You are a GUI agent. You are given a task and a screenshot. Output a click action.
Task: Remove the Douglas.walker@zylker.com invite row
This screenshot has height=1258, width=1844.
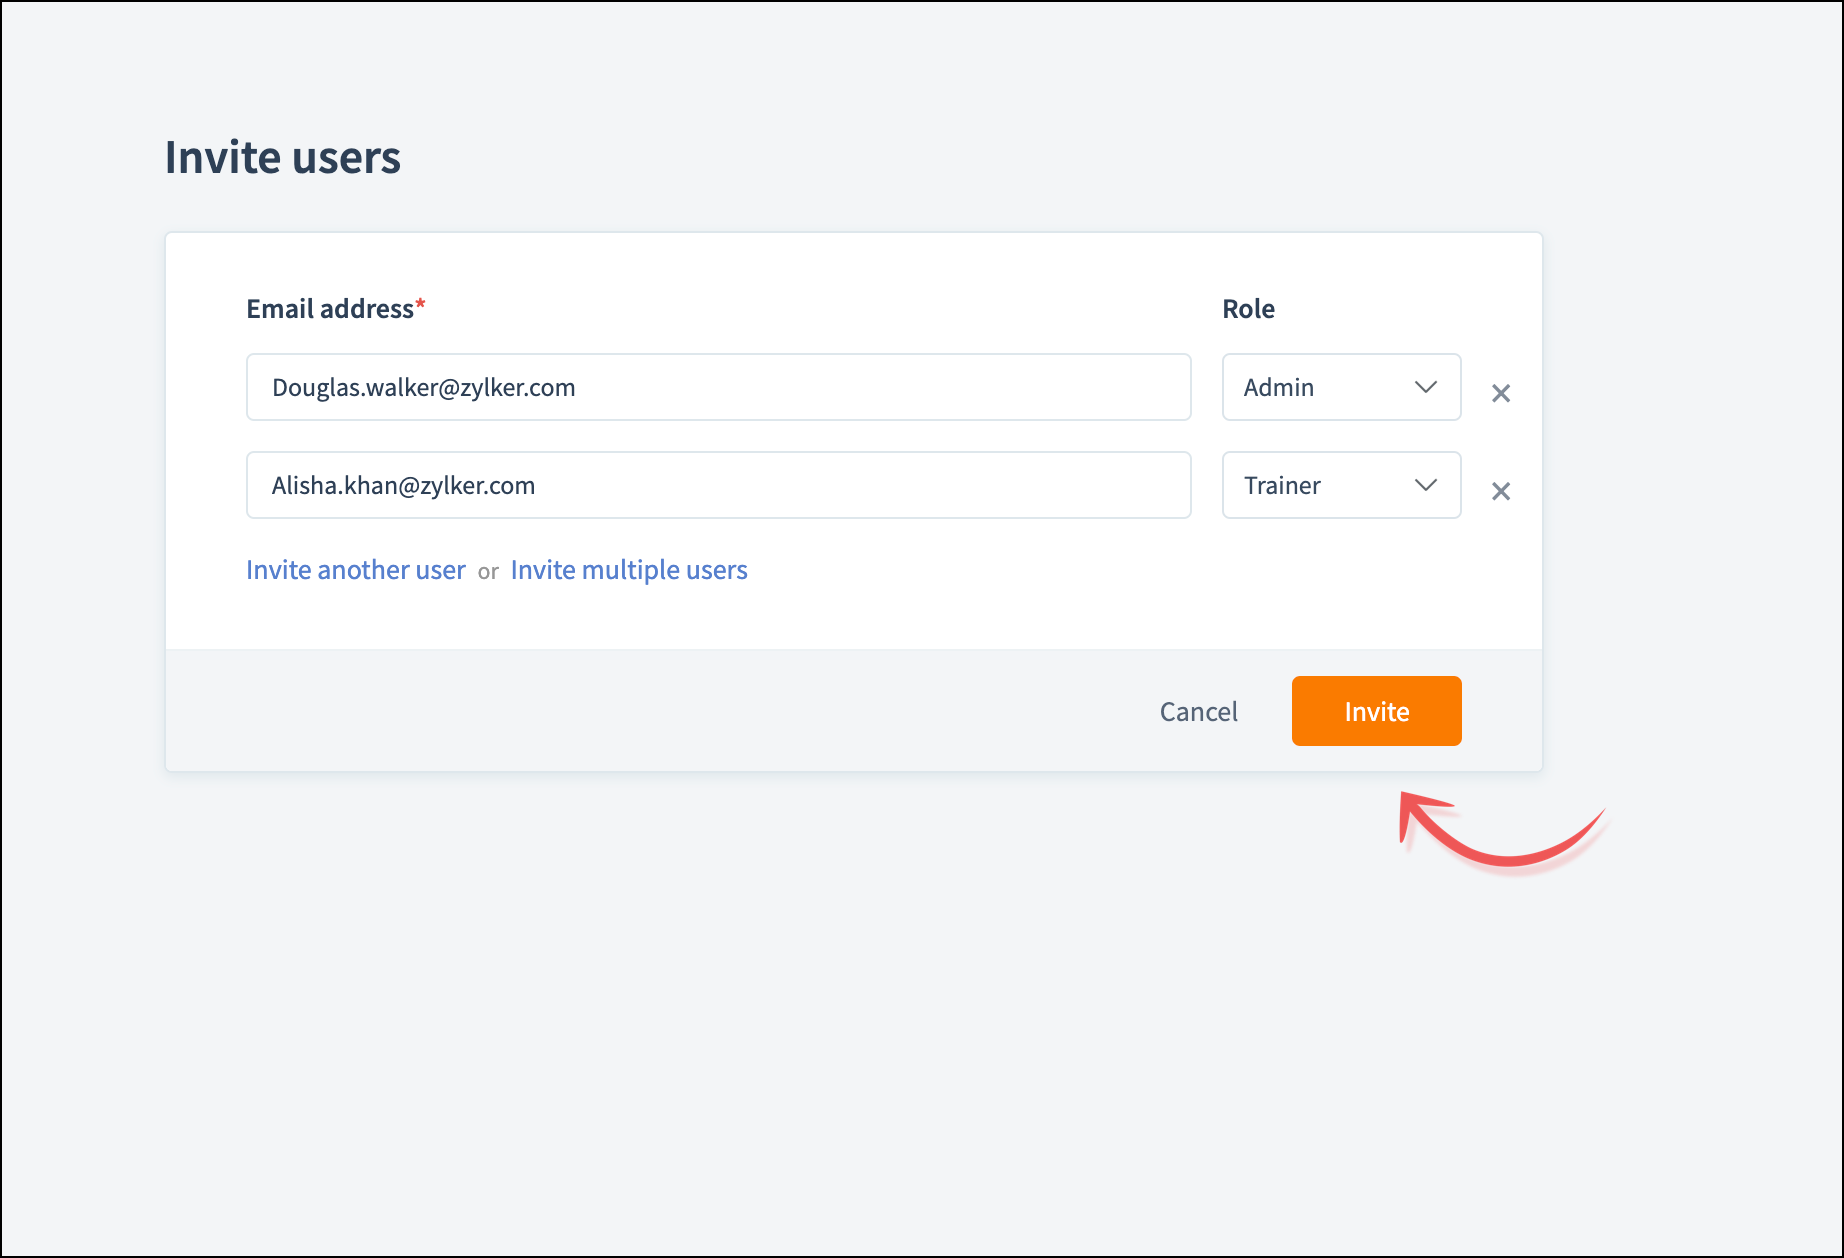(x=1500, y=393)
